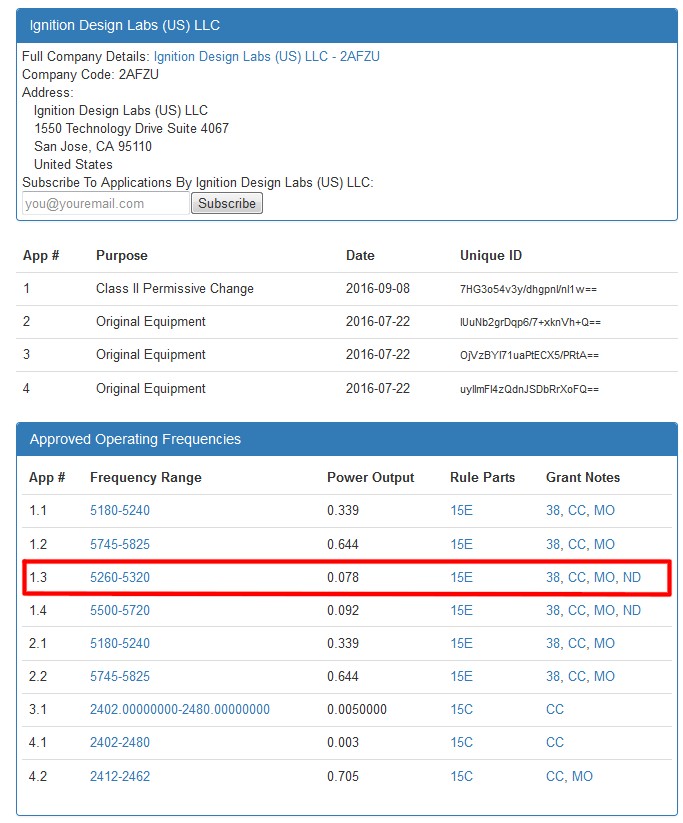Open the 5500-5720 frequency range link
The width and height of the screenshot is (683, 823).
(x=120, y=610)
